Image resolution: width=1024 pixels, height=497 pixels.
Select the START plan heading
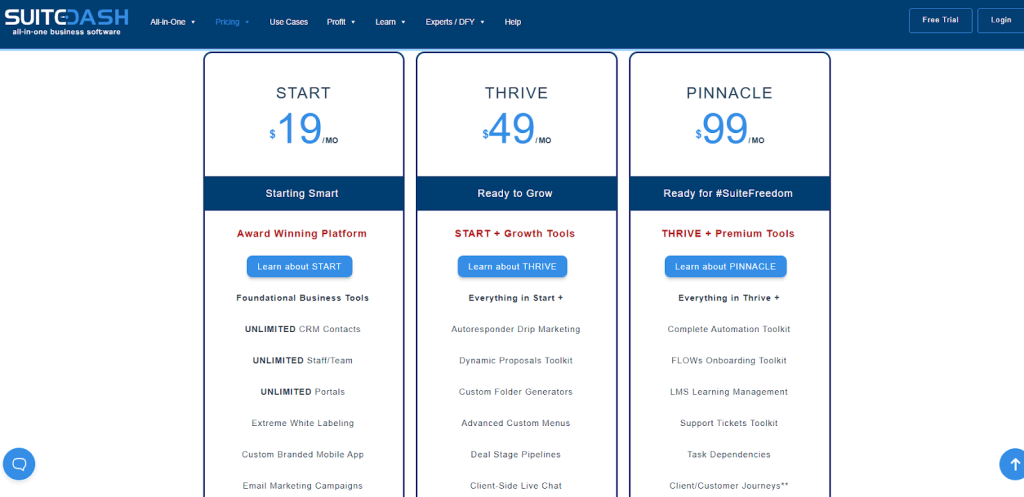[x=303, y=93]
